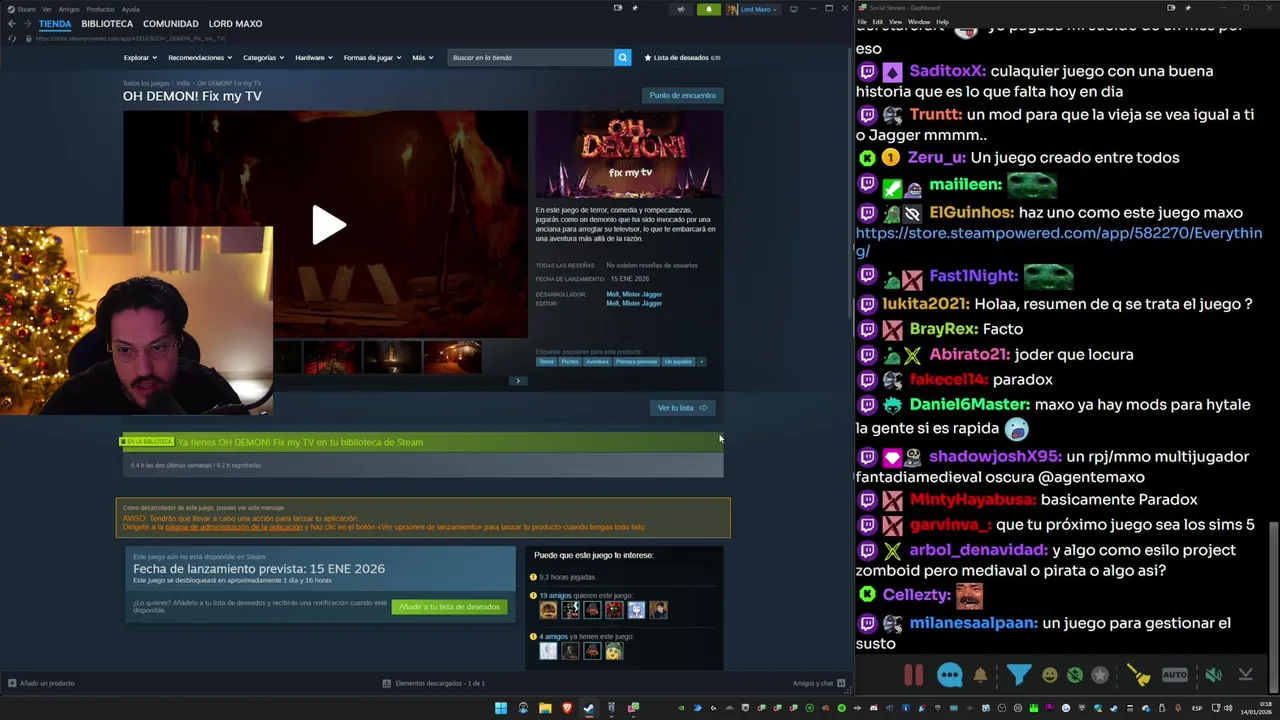Screen dimensions: 1280x720
Task: Open the Window menu in Social Stream
Action: [918, 21]
